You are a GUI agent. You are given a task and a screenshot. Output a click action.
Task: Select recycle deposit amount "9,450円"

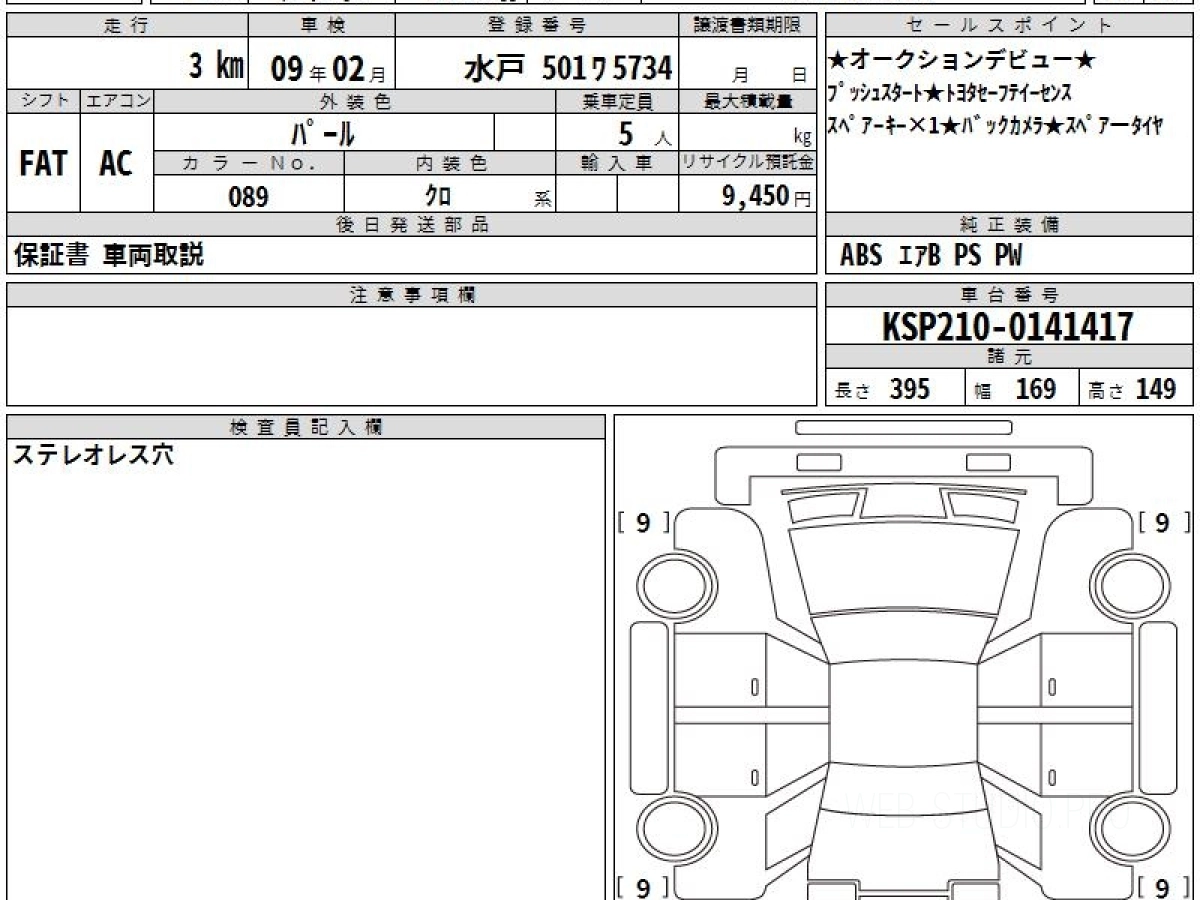[x=767, y=197]
